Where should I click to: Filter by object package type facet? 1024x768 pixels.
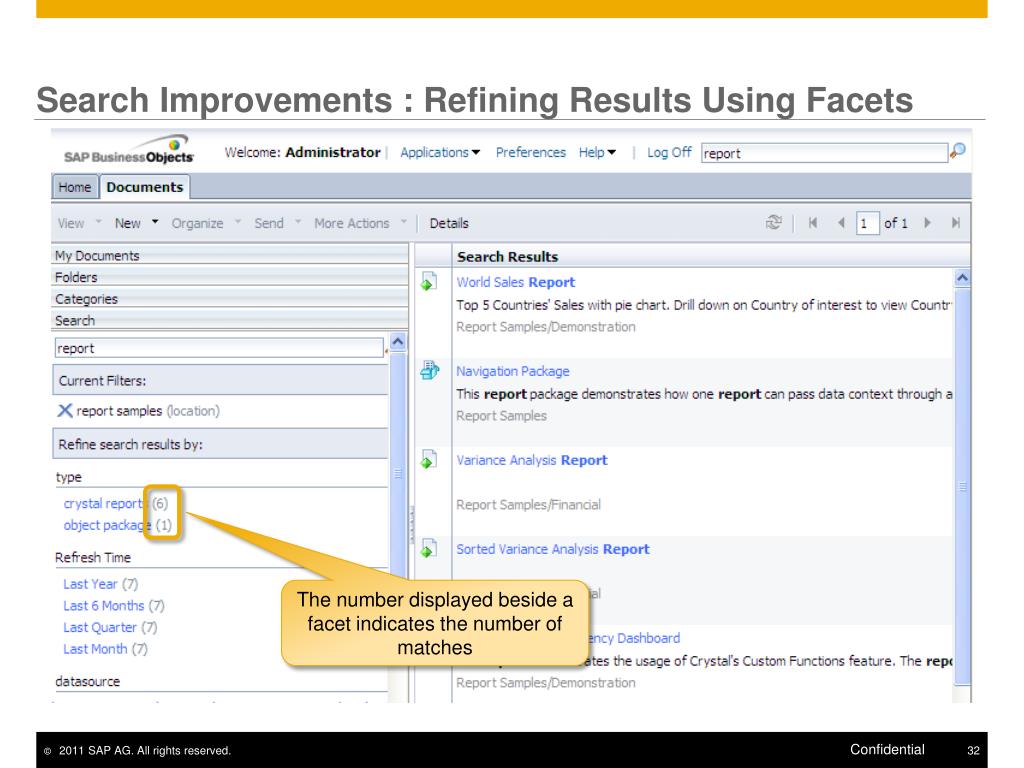tap(107, 524)
